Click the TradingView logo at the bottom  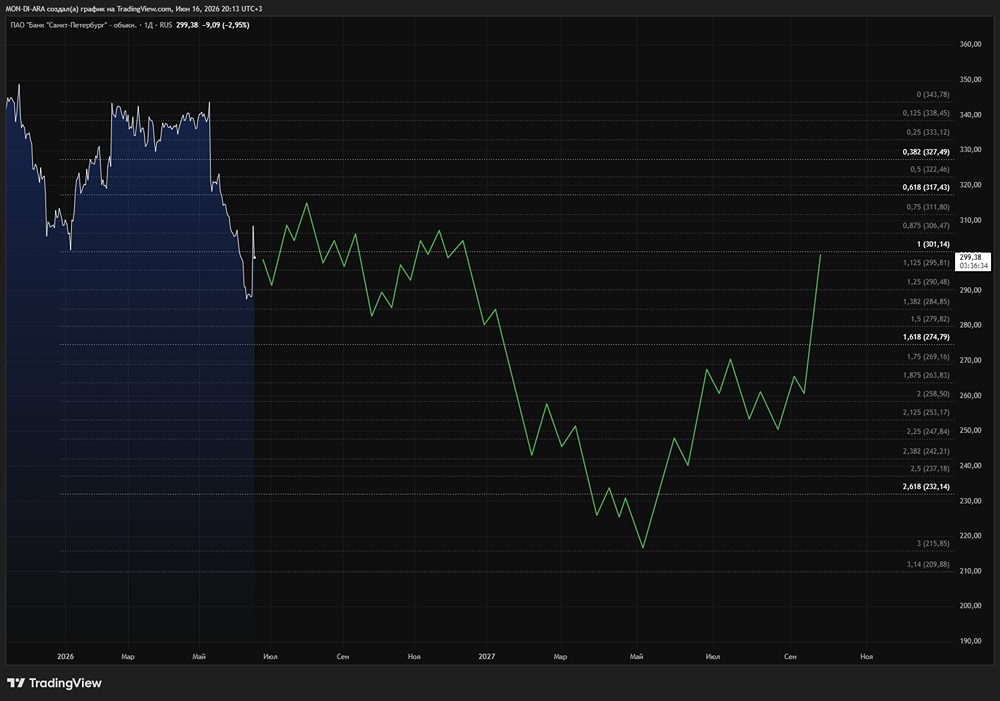point(54,683)
